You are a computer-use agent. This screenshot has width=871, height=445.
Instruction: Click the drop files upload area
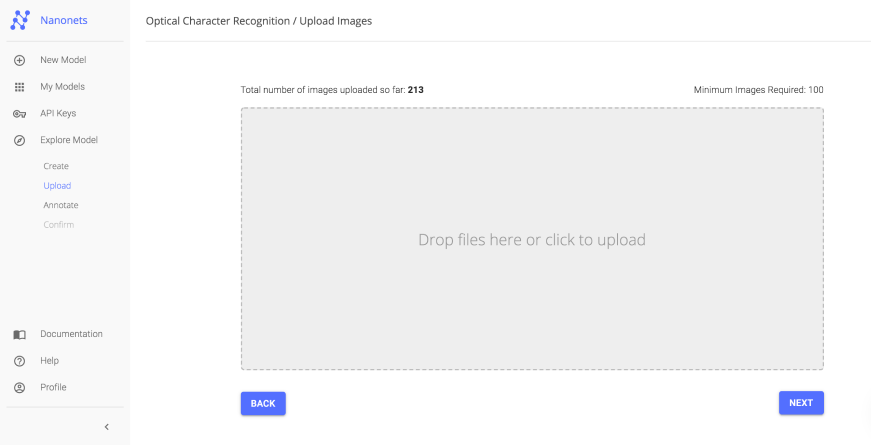(532, 240)
